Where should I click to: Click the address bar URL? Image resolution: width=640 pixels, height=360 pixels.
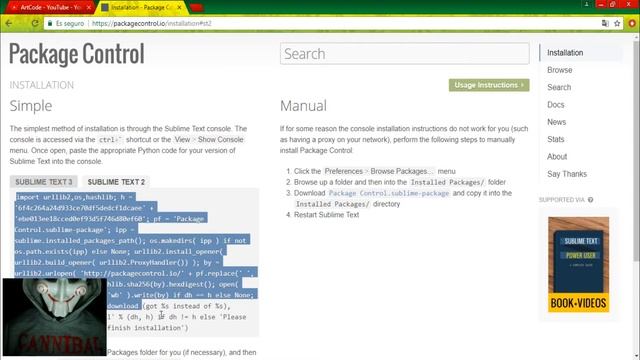click(x=152, y=24)
